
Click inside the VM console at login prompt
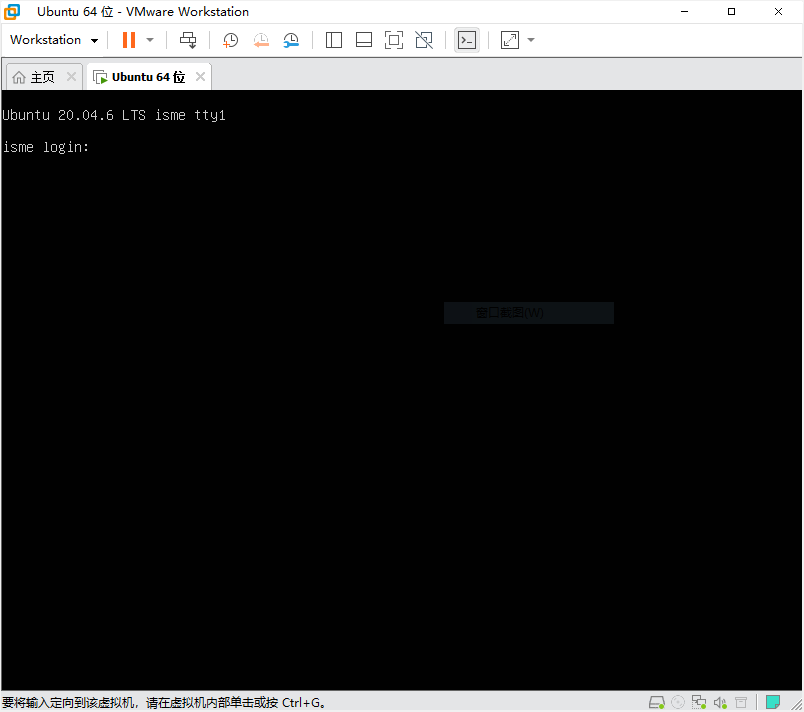46,148
